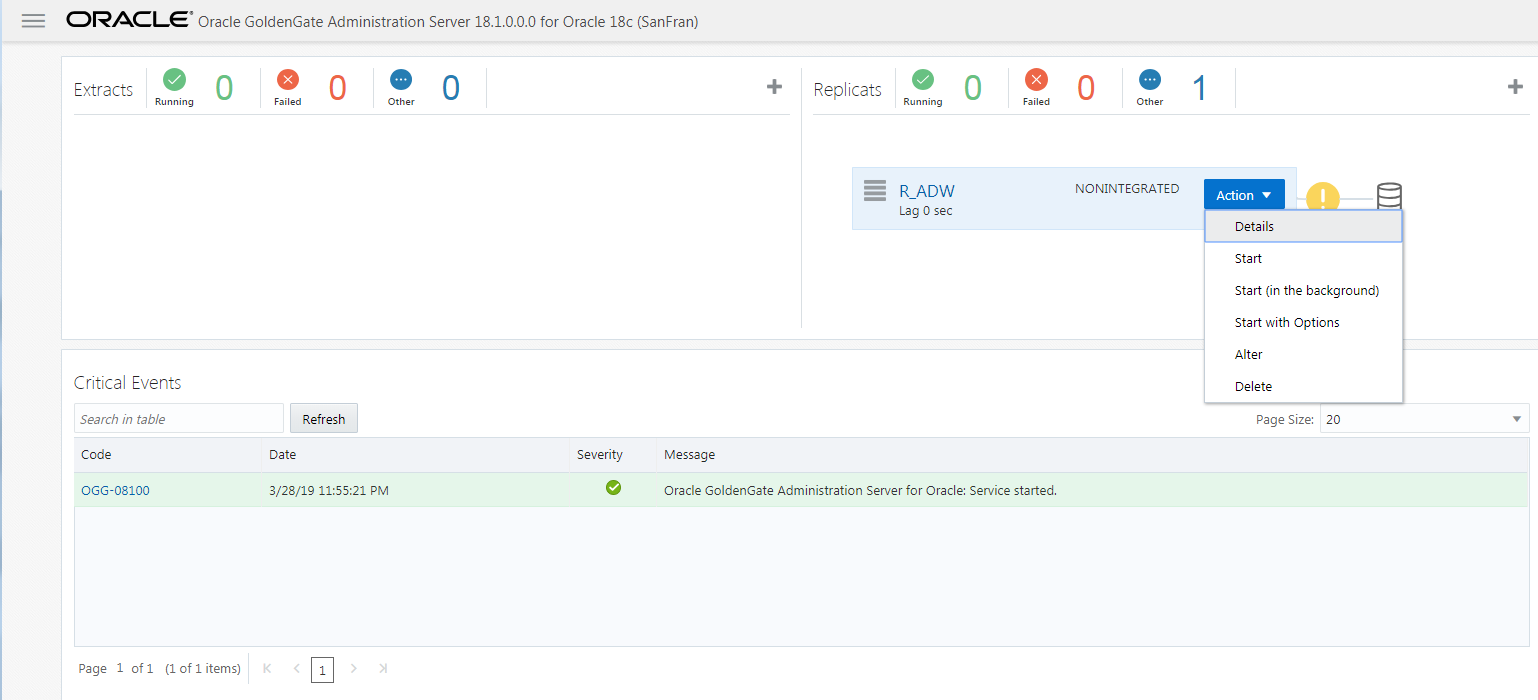1538x700 pixels.
Task: Click the date 3/28/19 11:55:21 PM
Action: (x=329, y=490)
